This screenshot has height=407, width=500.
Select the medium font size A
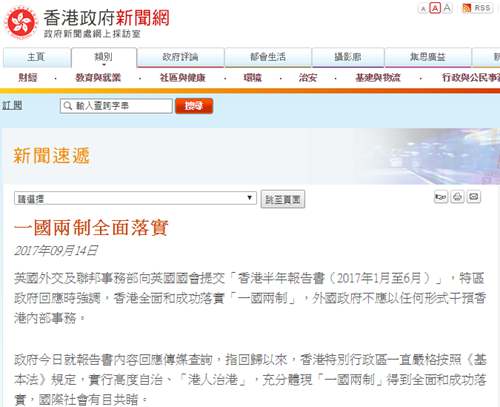point(435,8)
